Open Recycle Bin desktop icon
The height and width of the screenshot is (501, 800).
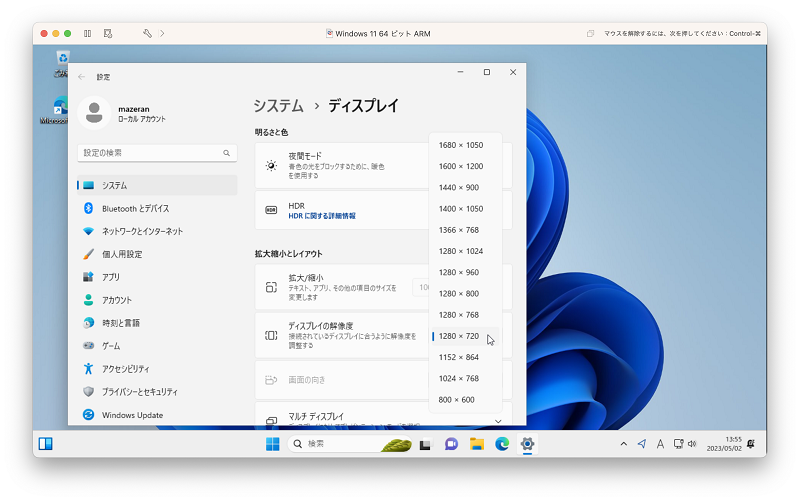pos(62,64)
